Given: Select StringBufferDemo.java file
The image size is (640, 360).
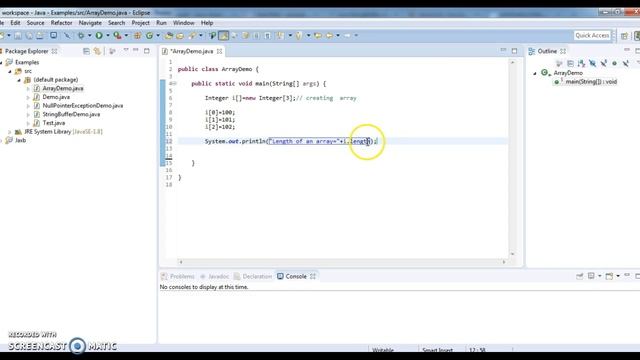Looking at the screenshot, I should [x=71, y=114].
